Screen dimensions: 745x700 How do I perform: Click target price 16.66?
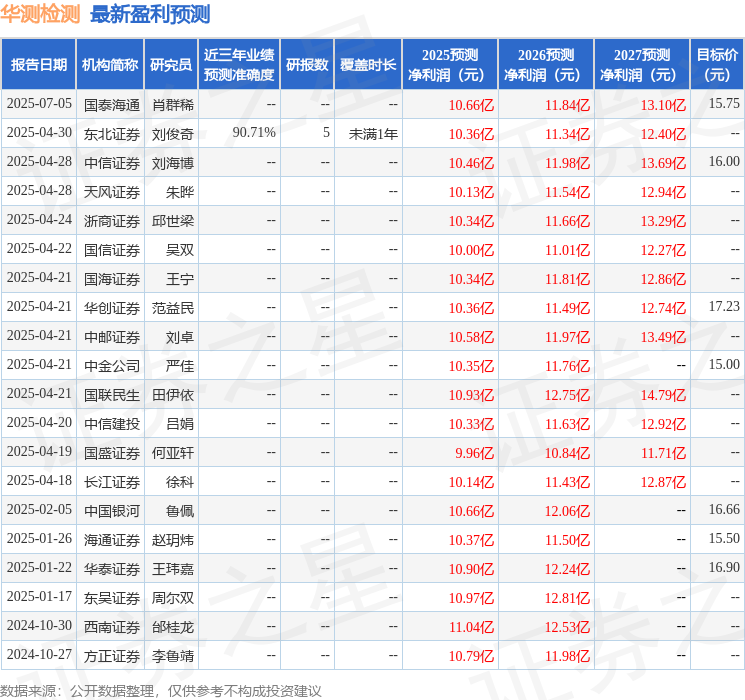pos(724,509)
